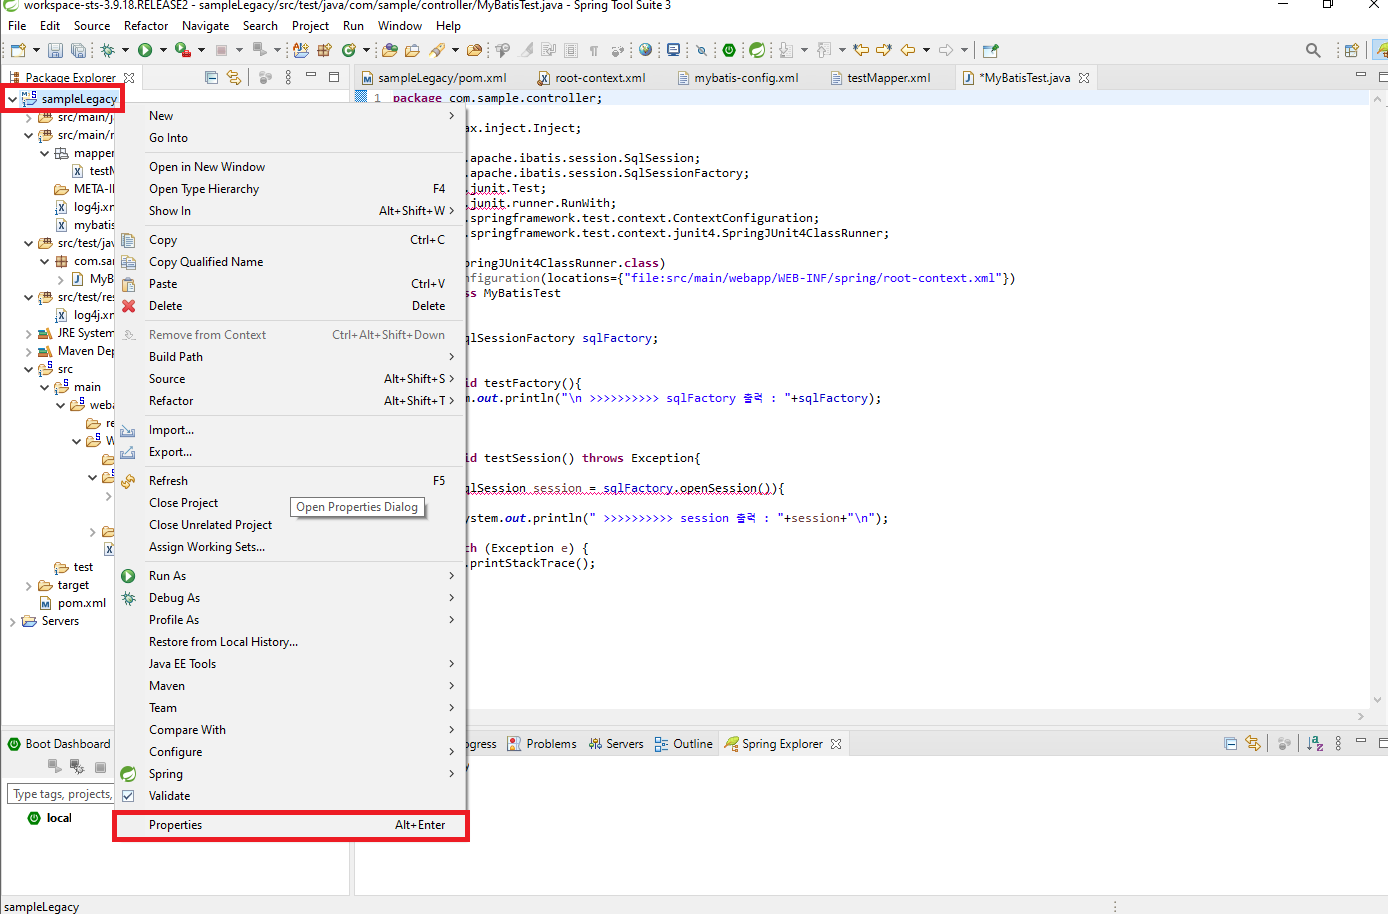Click the red Delete X icon in context menu
Image resolution: width=1388 pixels, height=914 pixels.
128,306
